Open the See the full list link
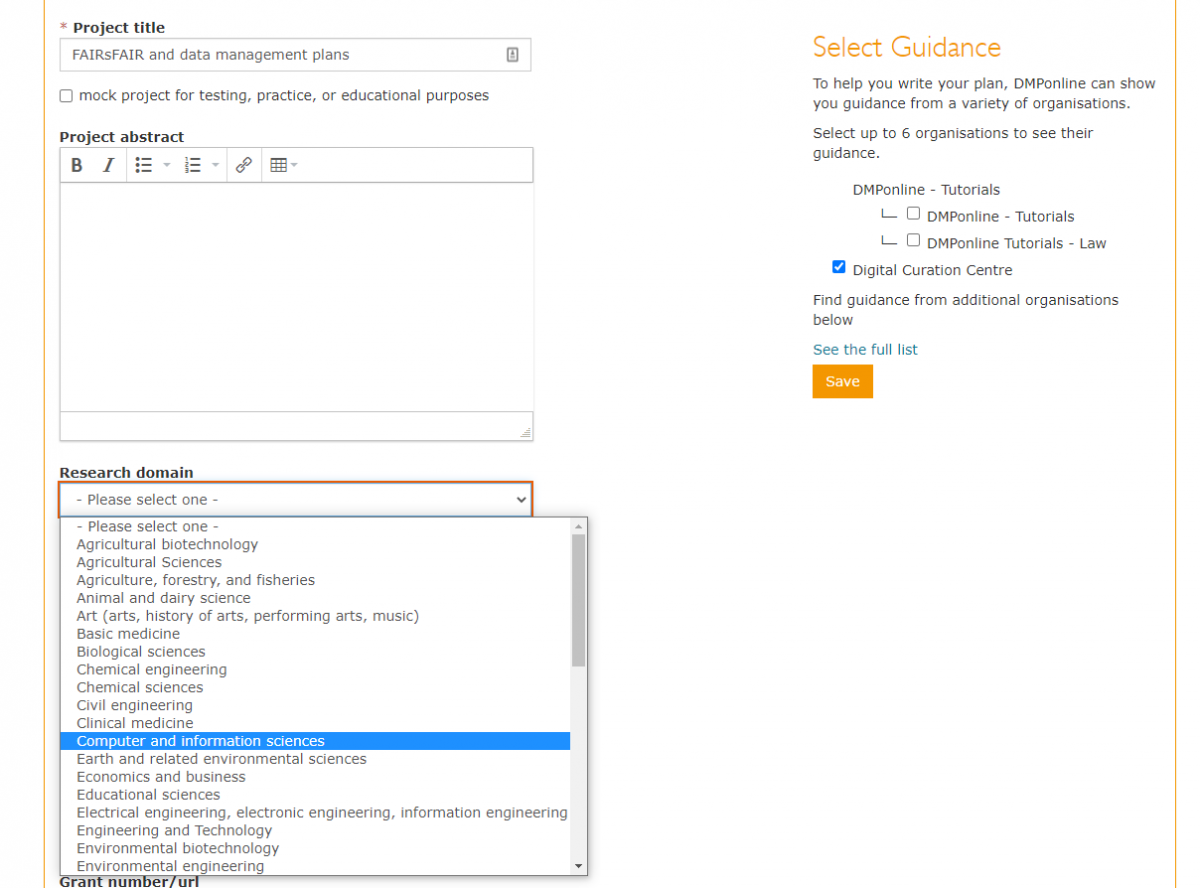The height and width of the screenshot is (888, 1200). click(865, 349)
